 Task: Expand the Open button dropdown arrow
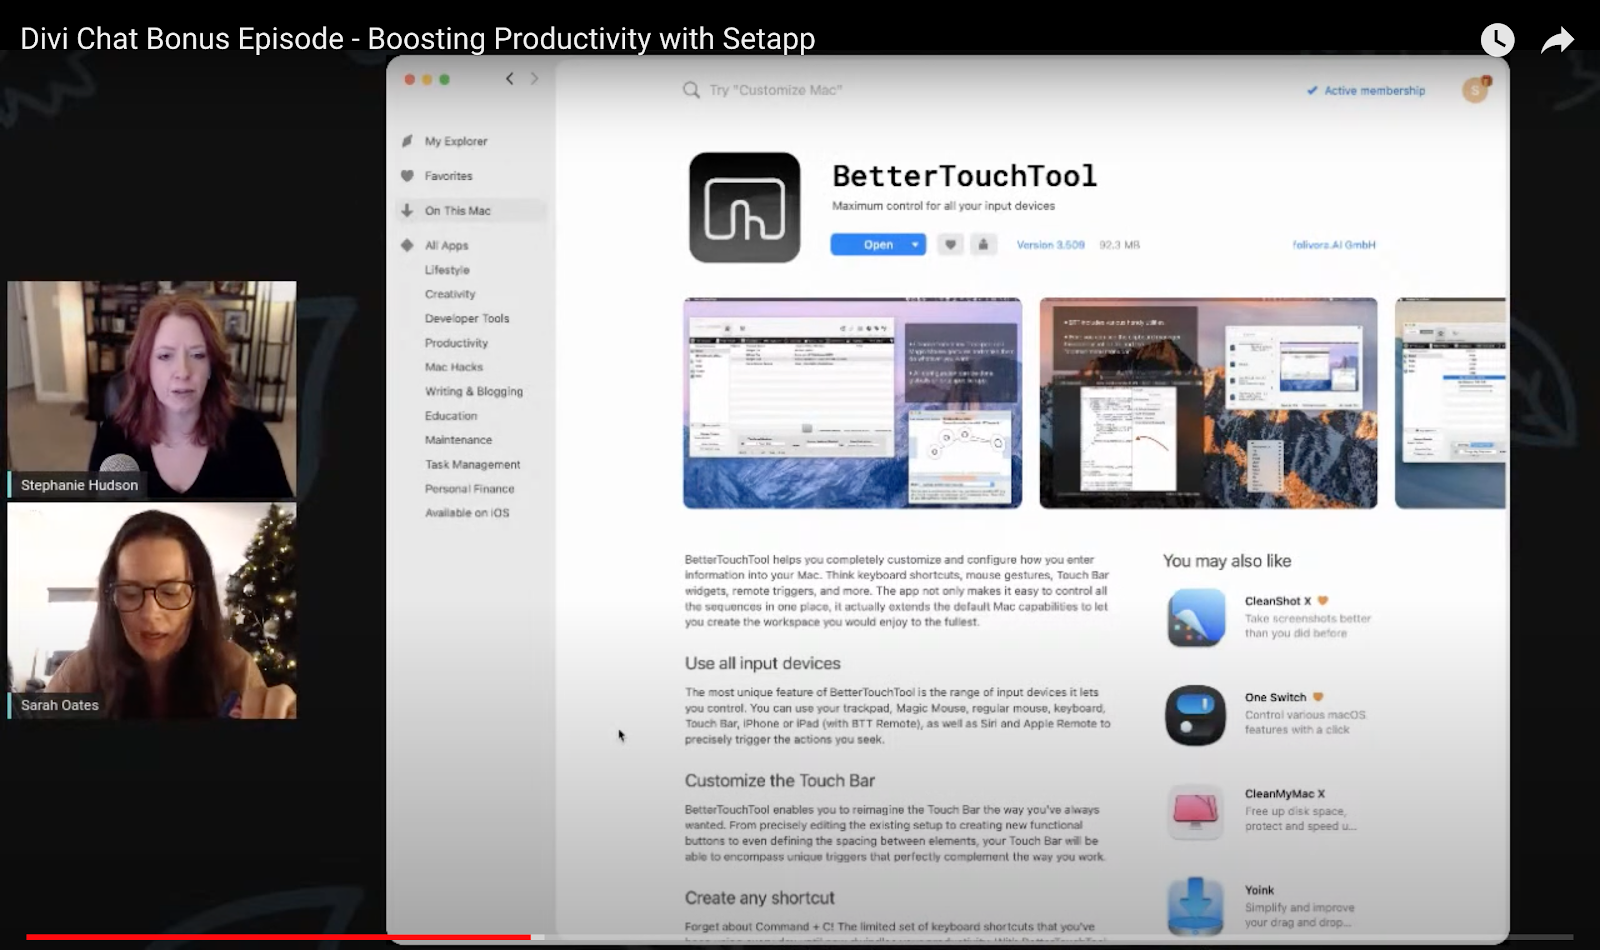(915, 245)
